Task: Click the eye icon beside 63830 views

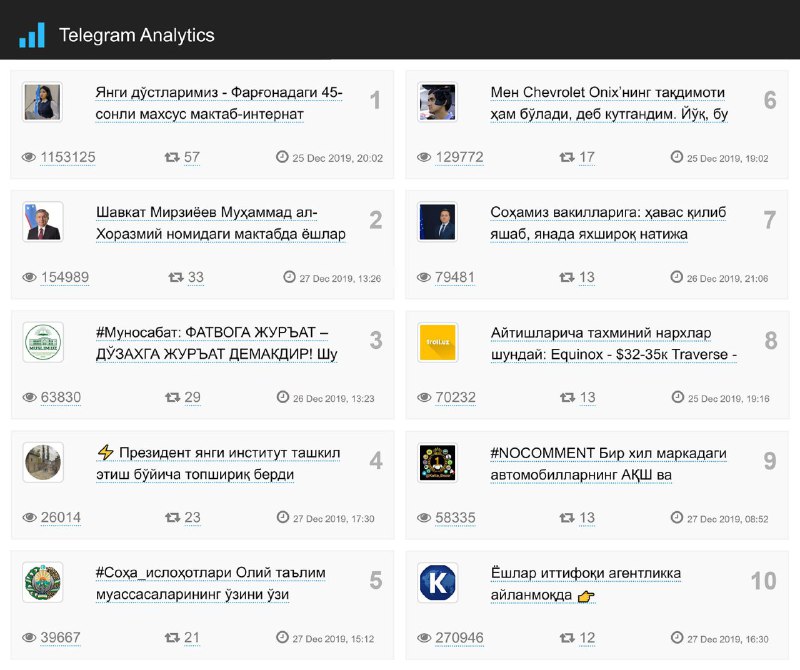Action: pos(30,398)
